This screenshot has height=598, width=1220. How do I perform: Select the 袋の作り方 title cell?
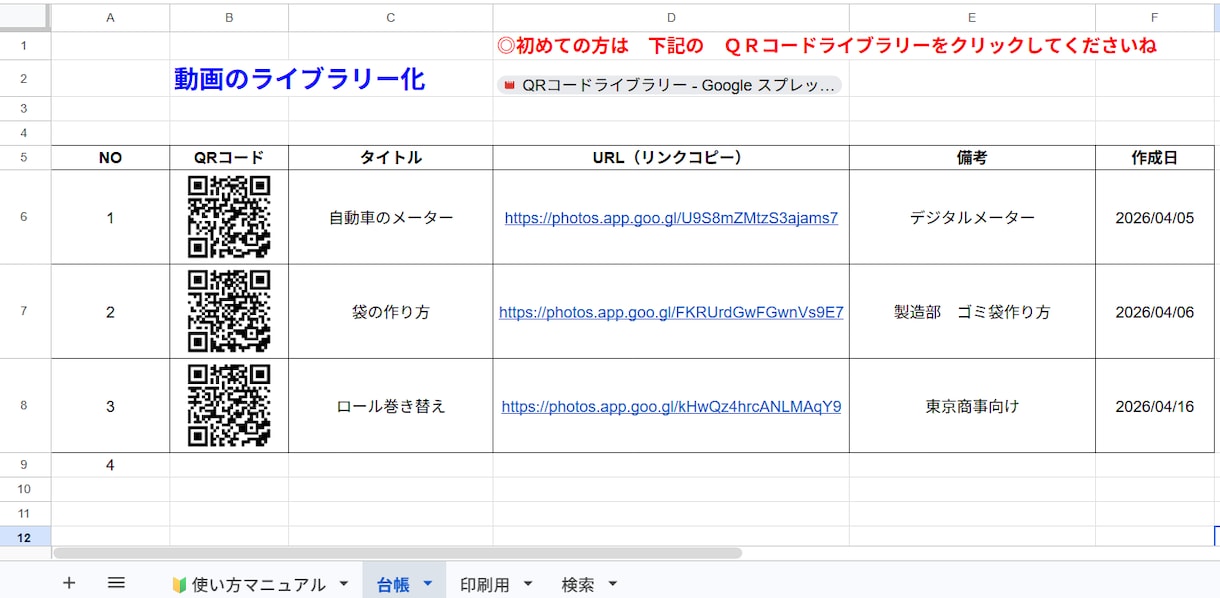tap(390, 311)
